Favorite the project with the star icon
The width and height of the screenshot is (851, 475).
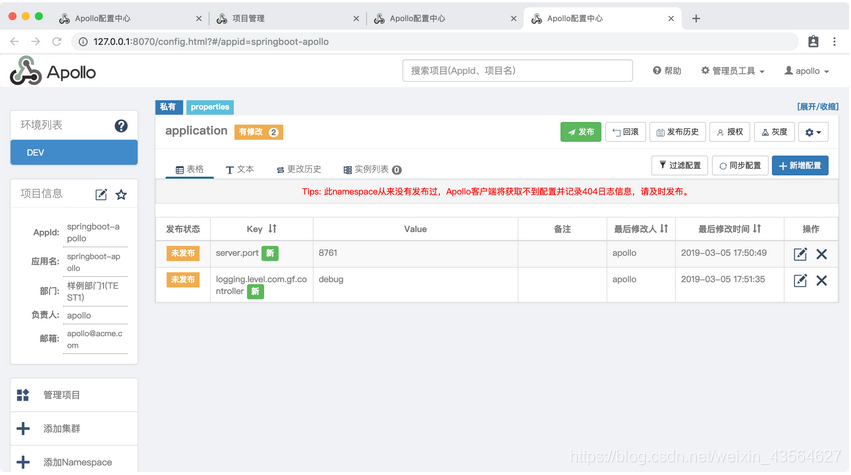click(122, 194)
